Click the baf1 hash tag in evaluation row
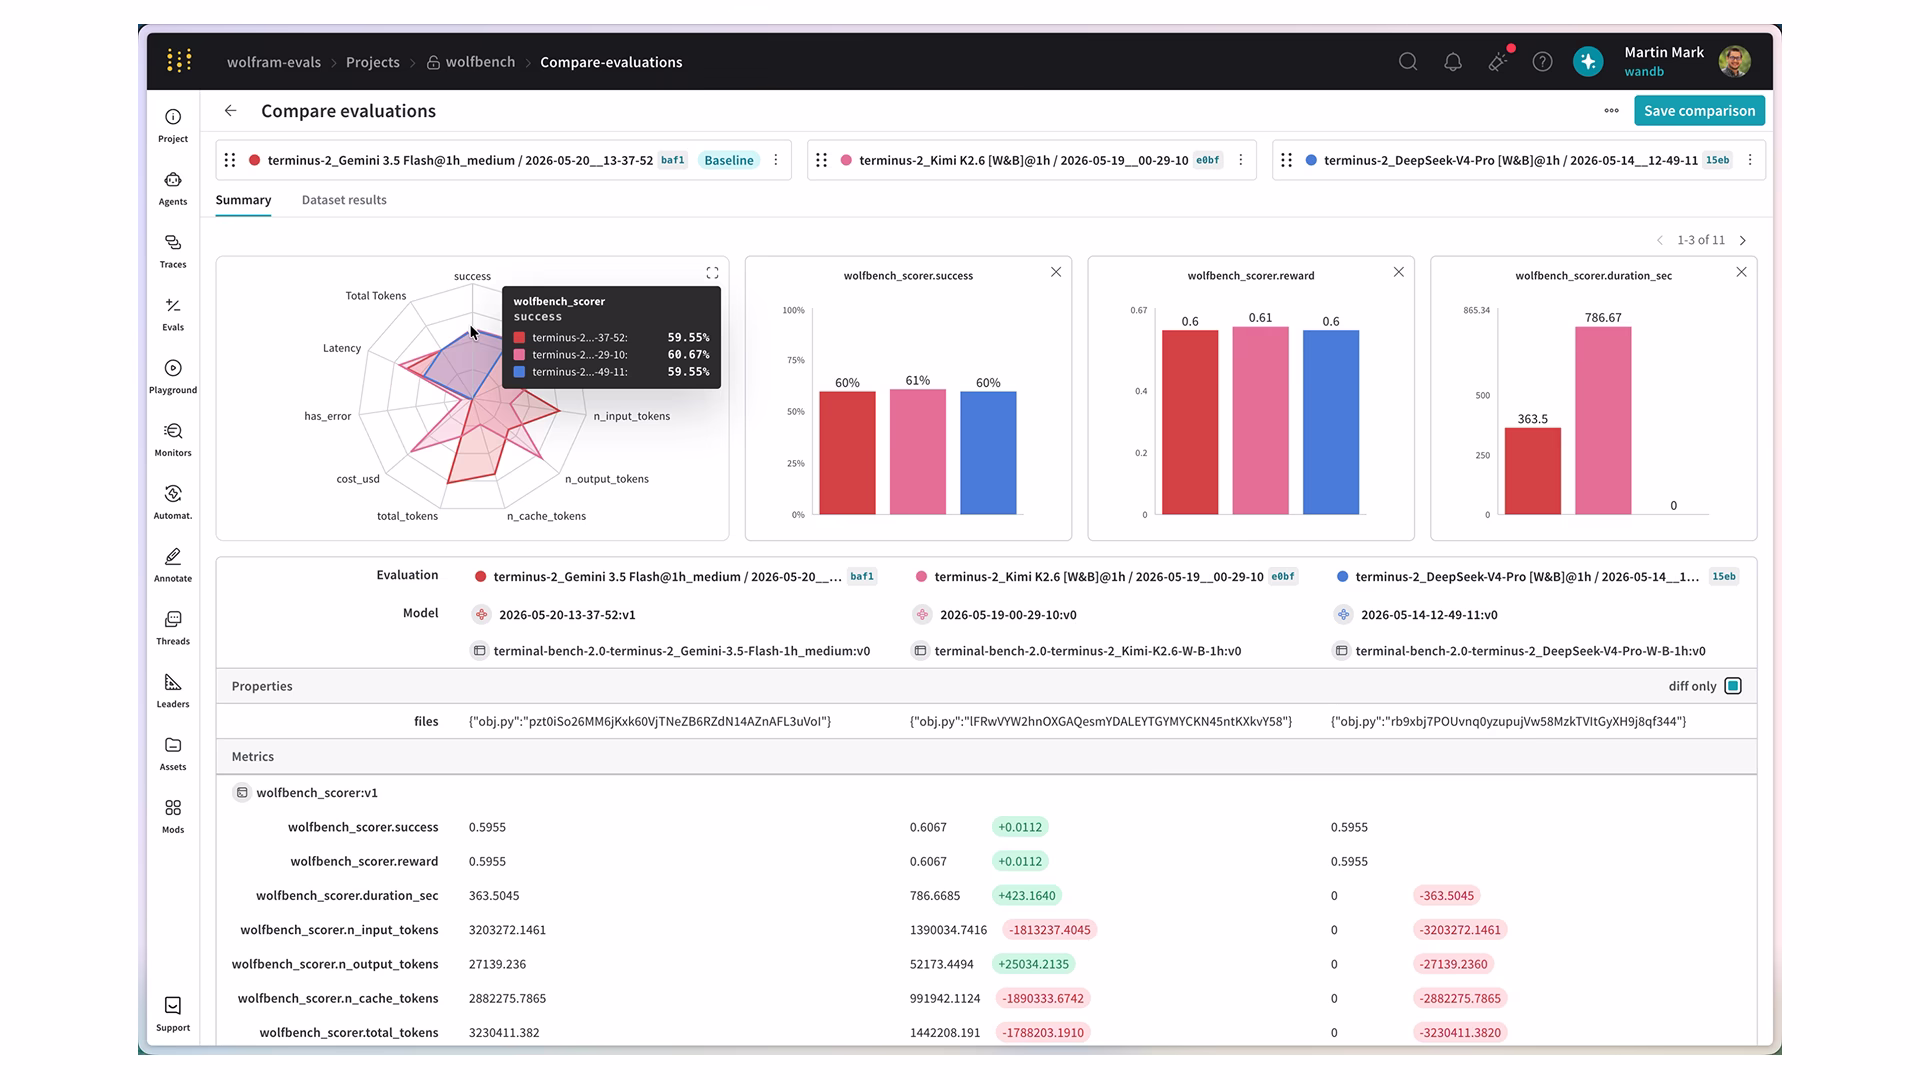This screenshot has width=1920, height=1080. click(x=862, y=576)
